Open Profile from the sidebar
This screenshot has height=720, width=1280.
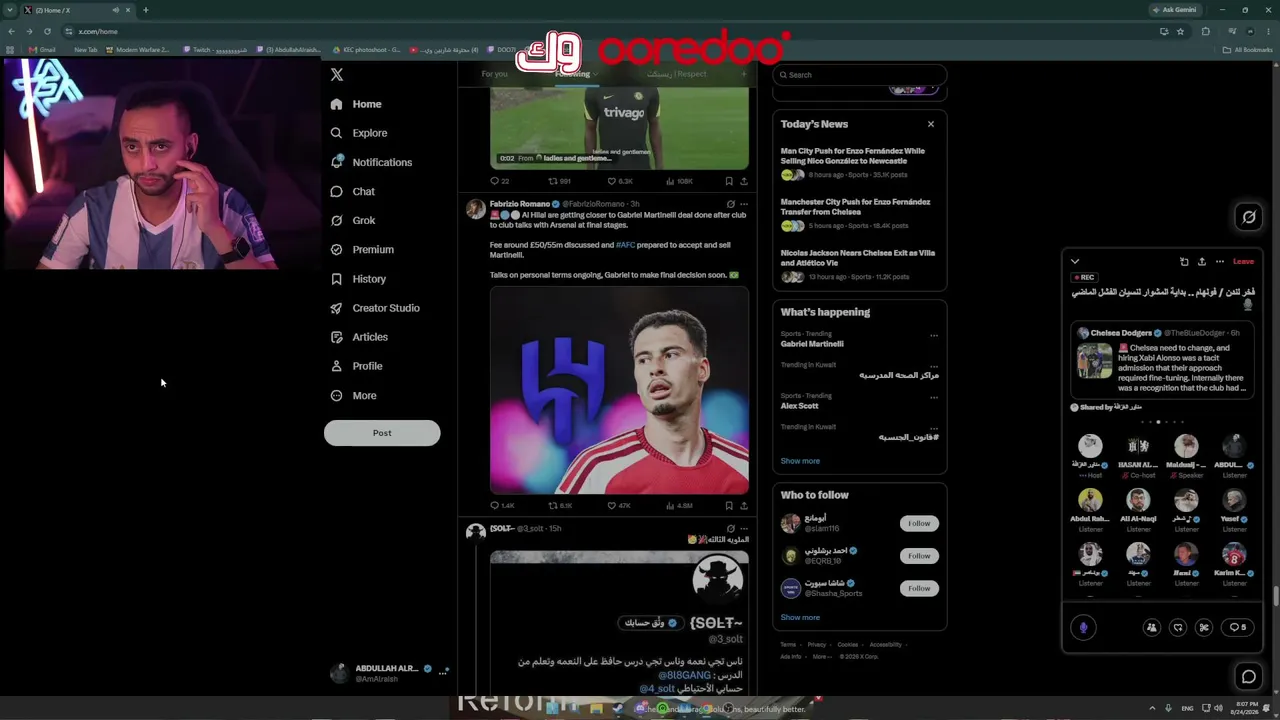[356, 366]
